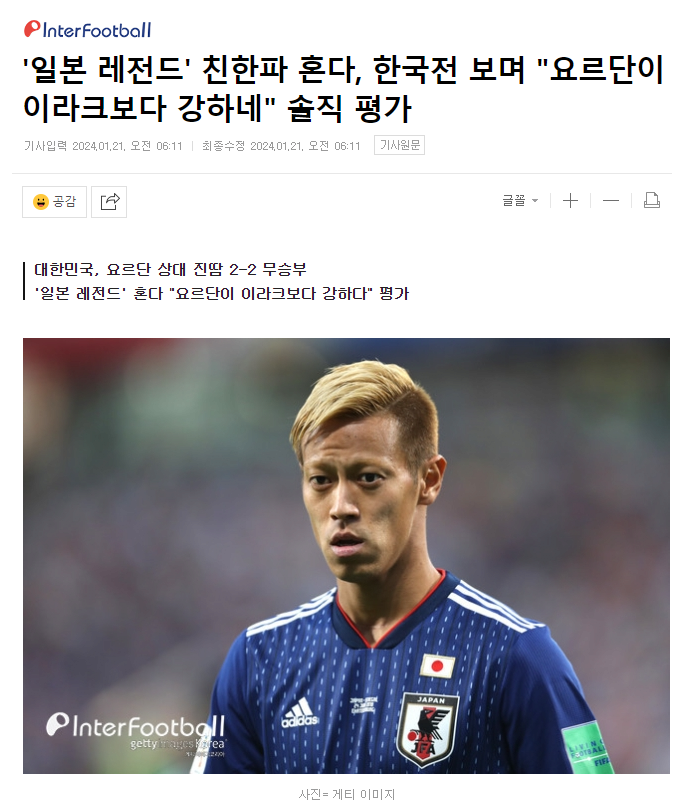Viewport: 685px width, 807px height.
Task: Increase text size with plus icon
Action: 570,200
